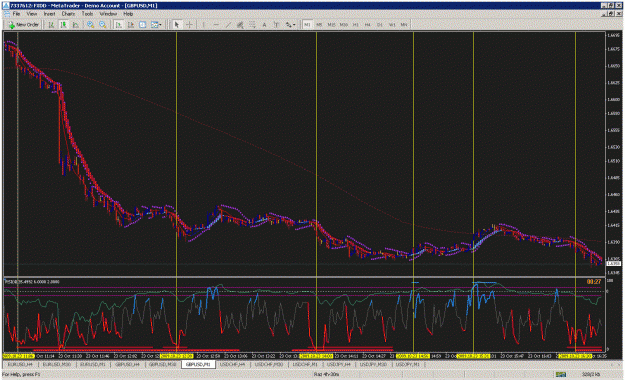Zoom in on the chart

point(90,25)
